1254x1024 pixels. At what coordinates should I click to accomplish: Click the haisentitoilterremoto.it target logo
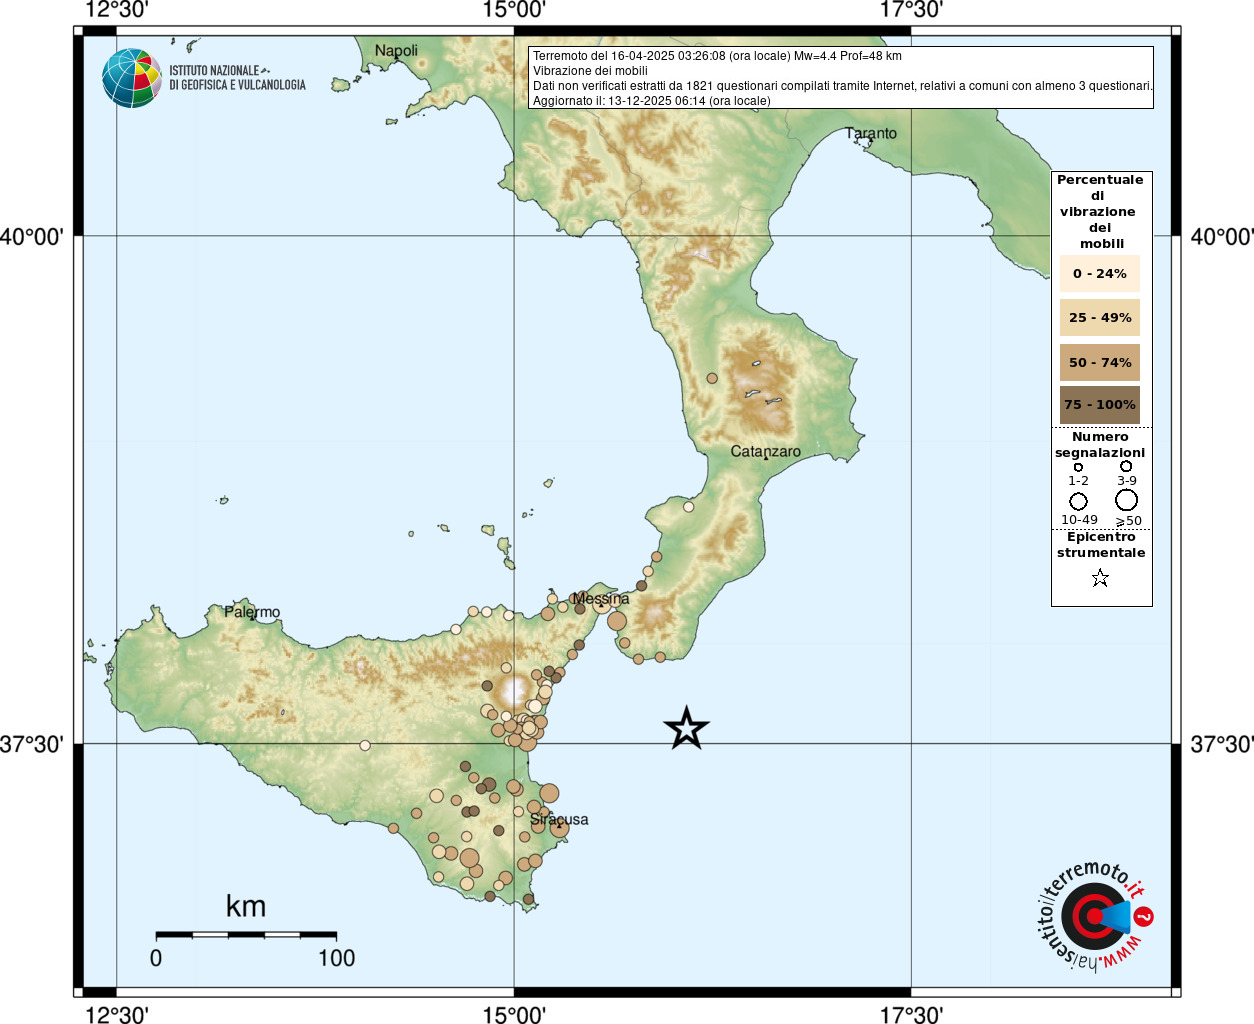click(x=1093, y=916)
